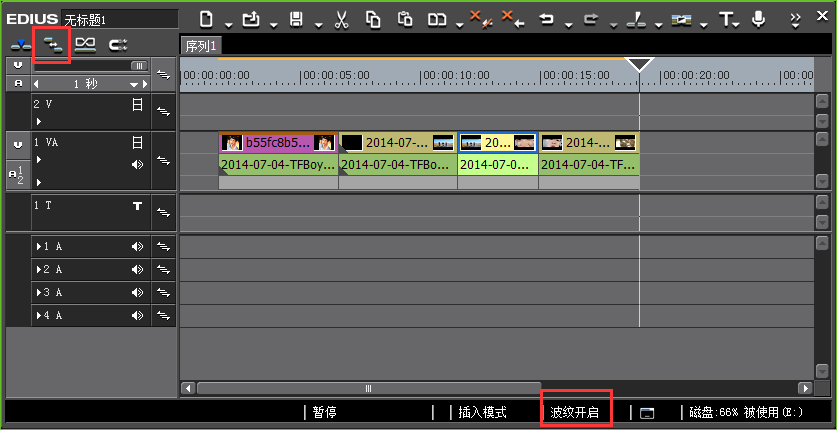Image resolution: width=837 pixels, height=430 pixels.
Task: Click the Cut scissors icon
Action: [341, 20]
